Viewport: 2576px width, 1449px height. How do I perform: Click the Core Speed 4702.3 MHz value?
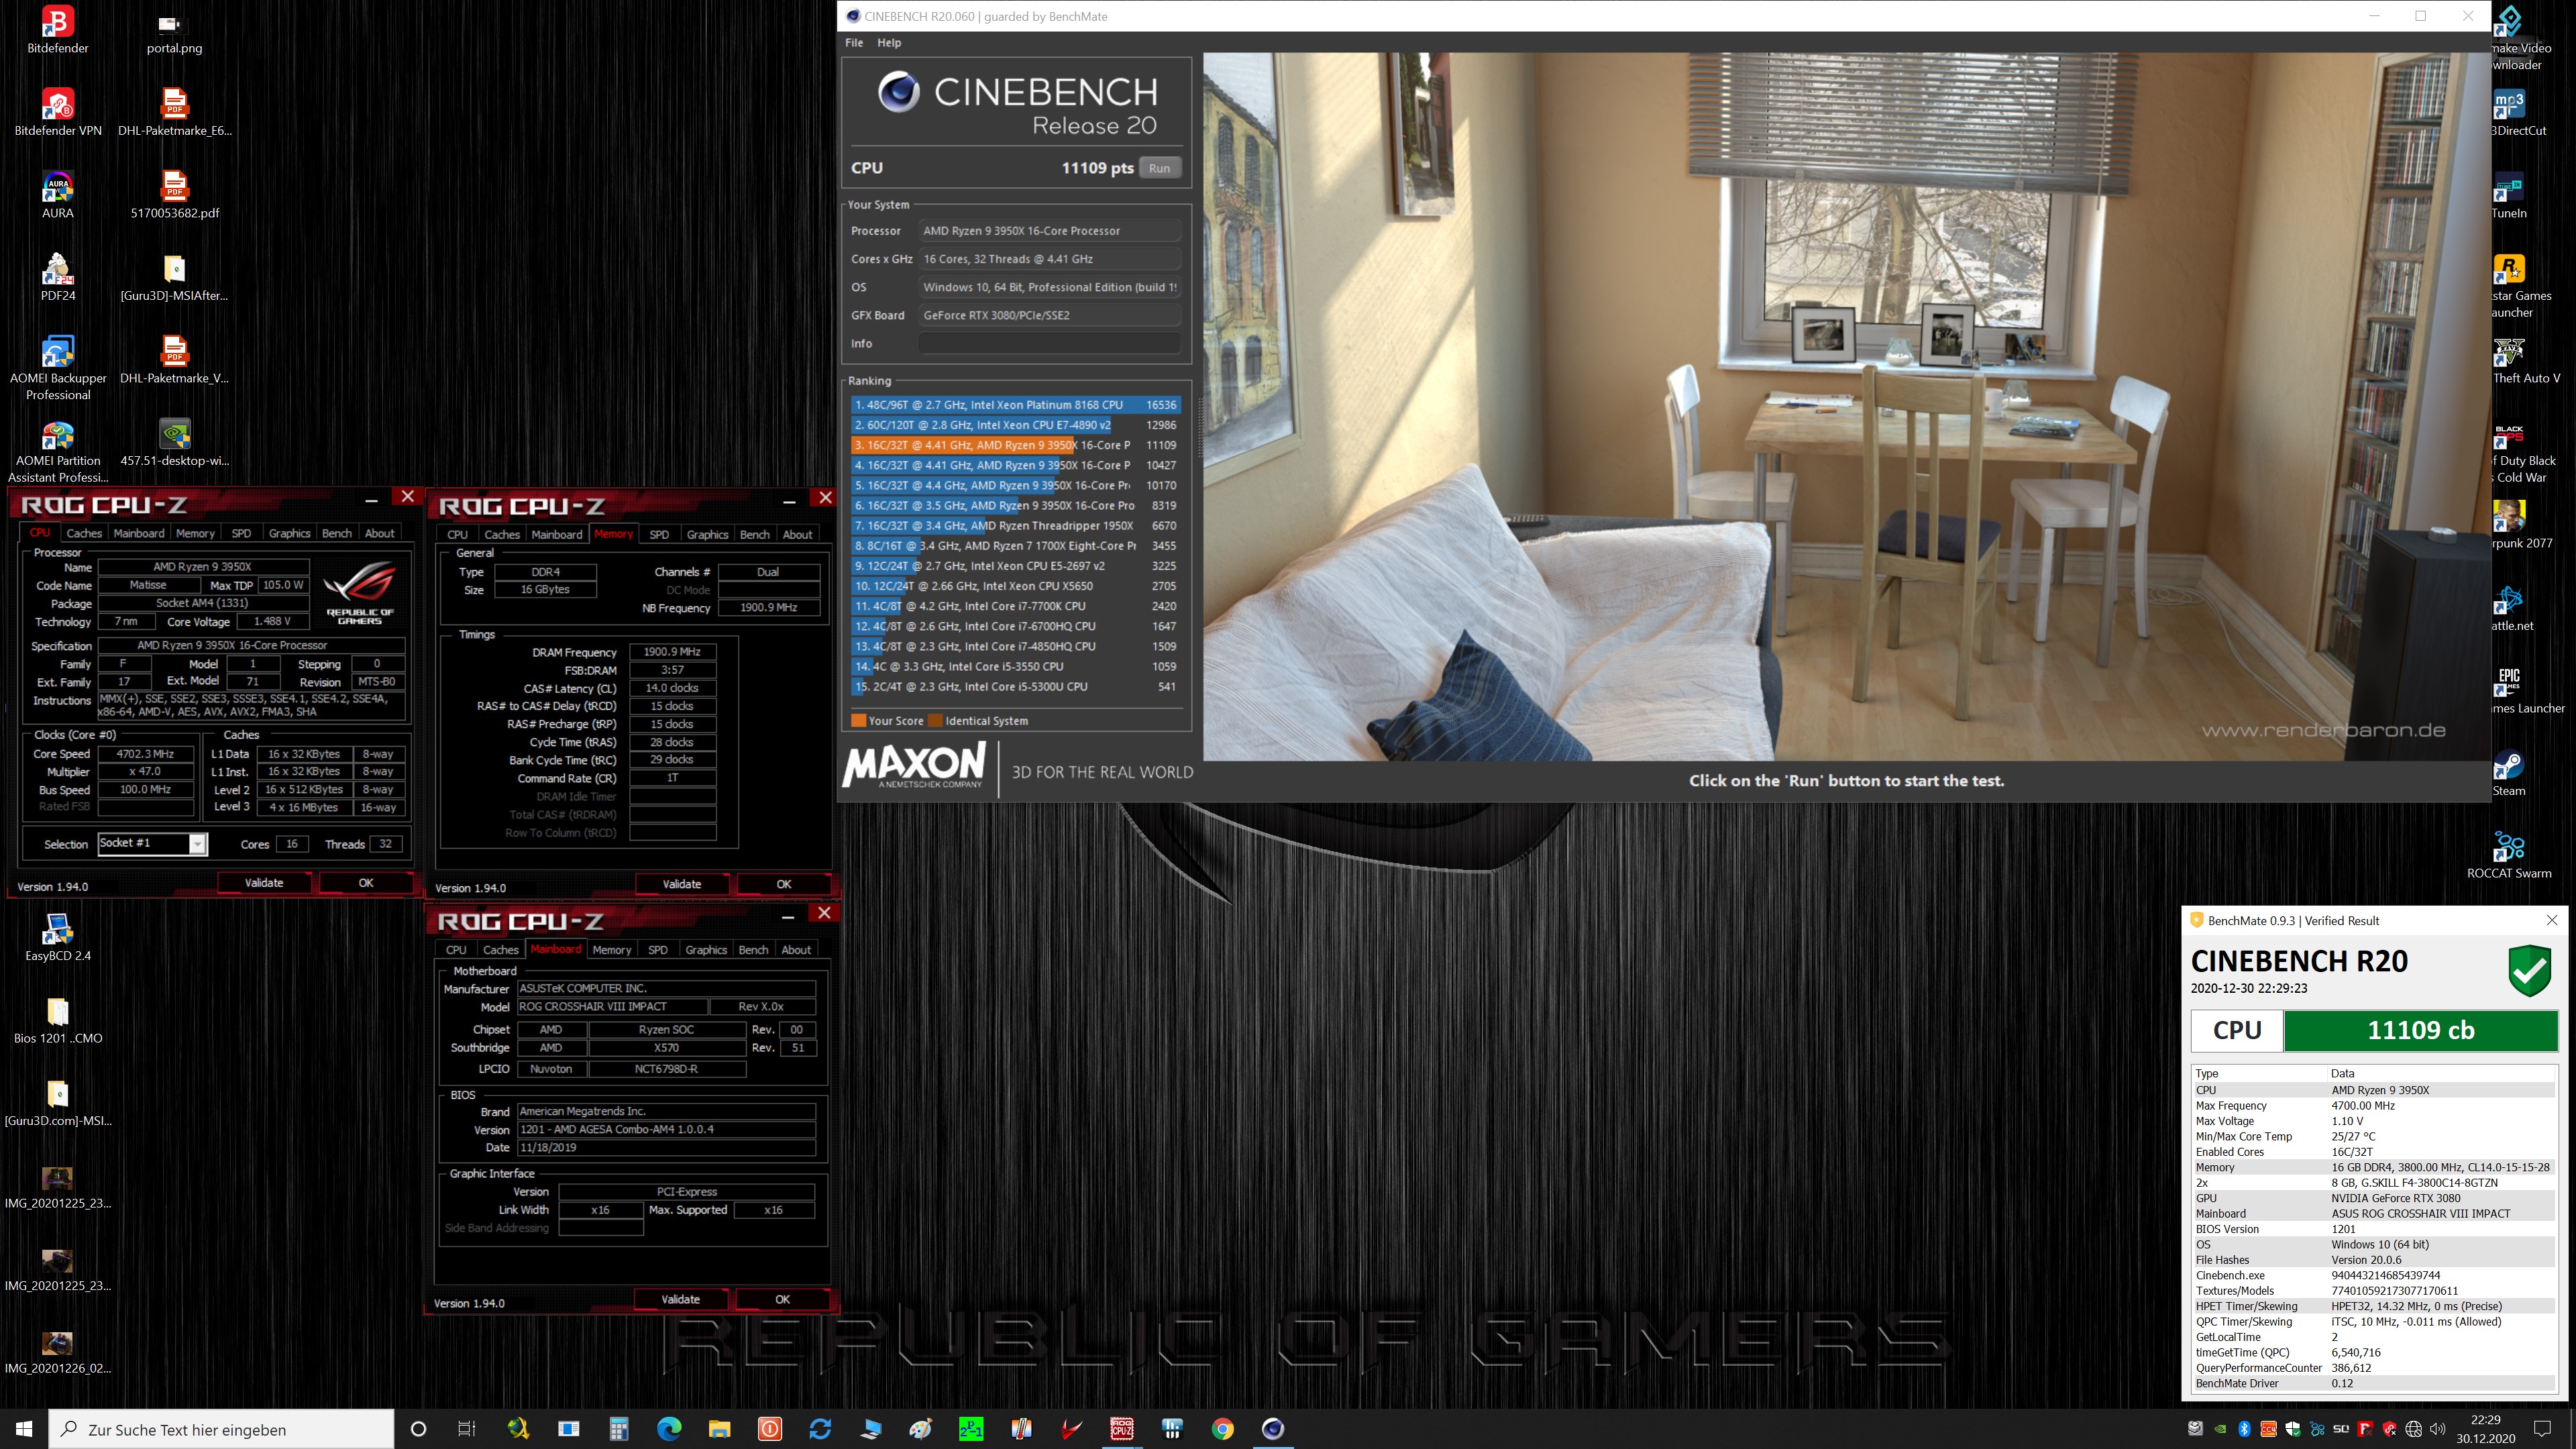tap(145, 753)
